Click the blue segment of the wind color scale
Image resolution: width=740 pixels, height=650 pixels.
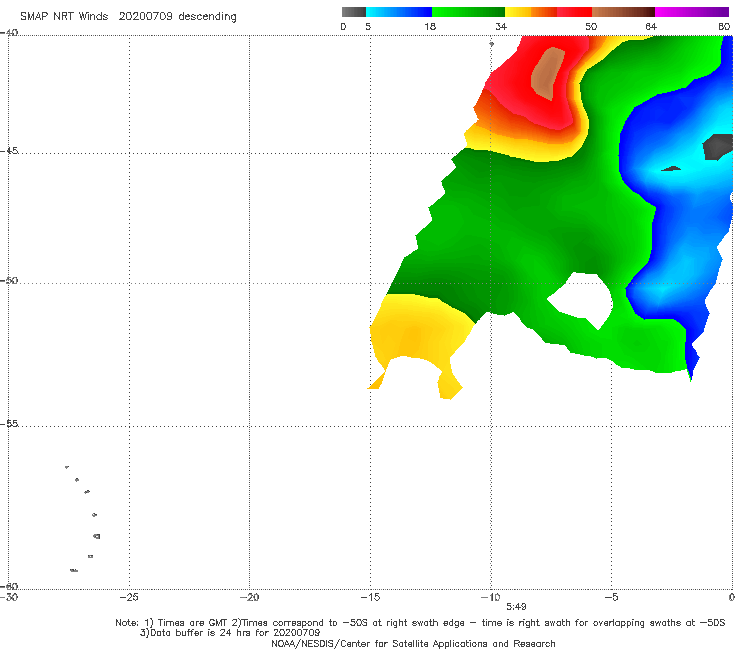click(x=399, y=12)
